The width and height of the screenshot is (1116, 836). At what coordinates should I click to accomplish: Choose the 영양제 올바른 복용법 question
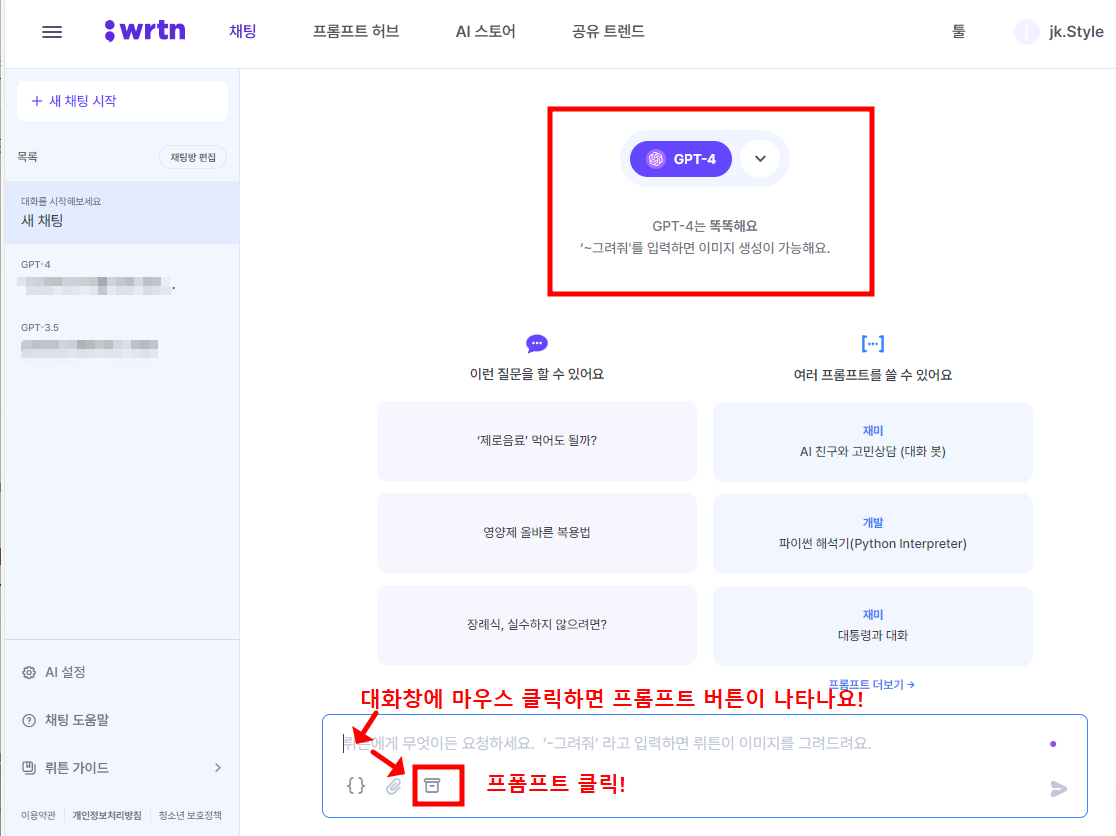point(537,532)
